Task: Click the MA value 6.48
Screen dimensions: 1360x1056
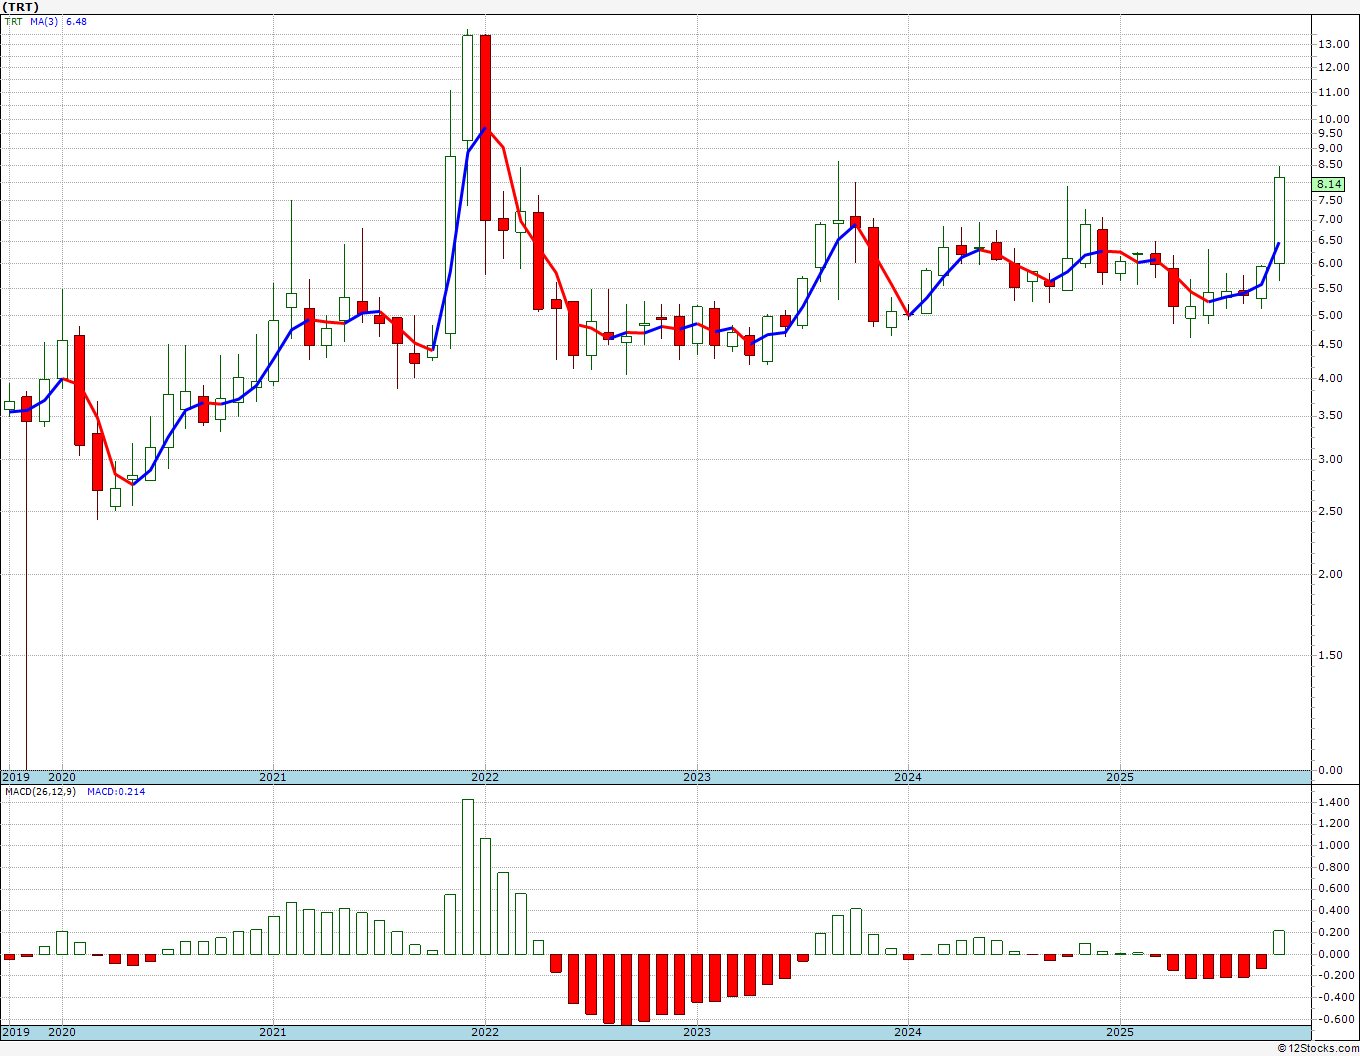Action: tap(76, 21)
